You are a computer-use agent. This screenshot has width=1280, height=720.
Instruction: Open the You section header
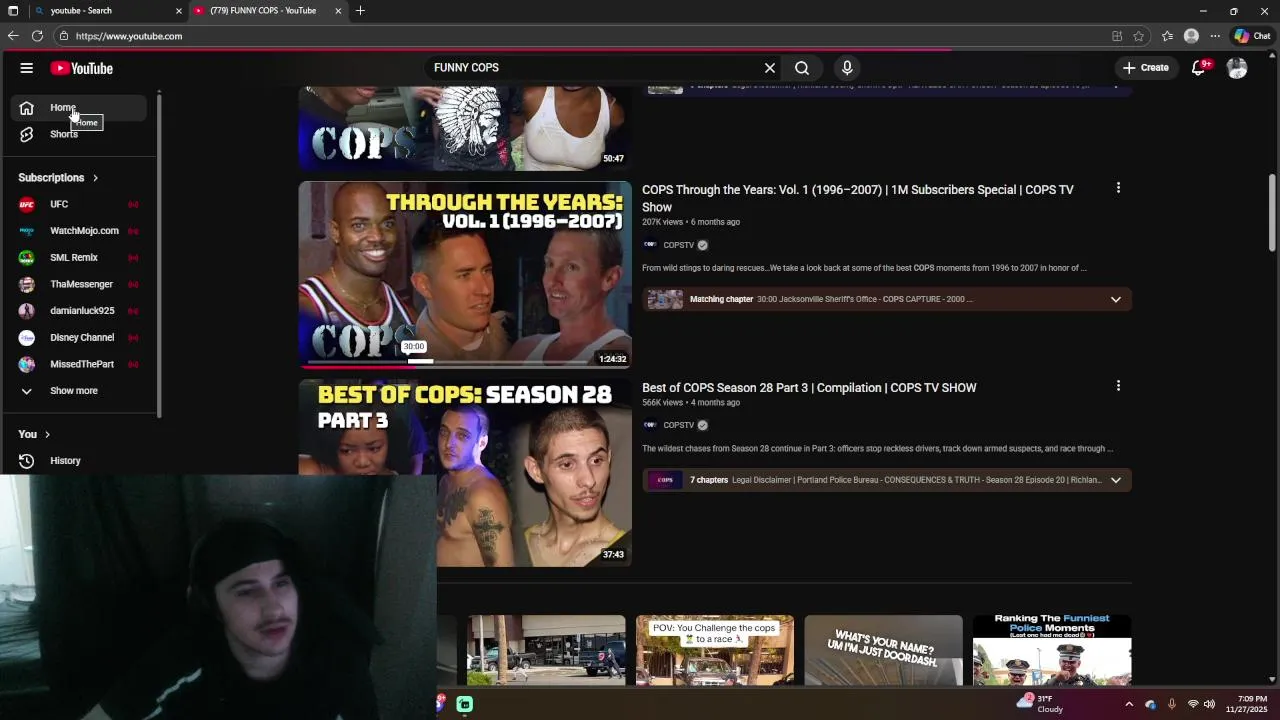[34, 434]
